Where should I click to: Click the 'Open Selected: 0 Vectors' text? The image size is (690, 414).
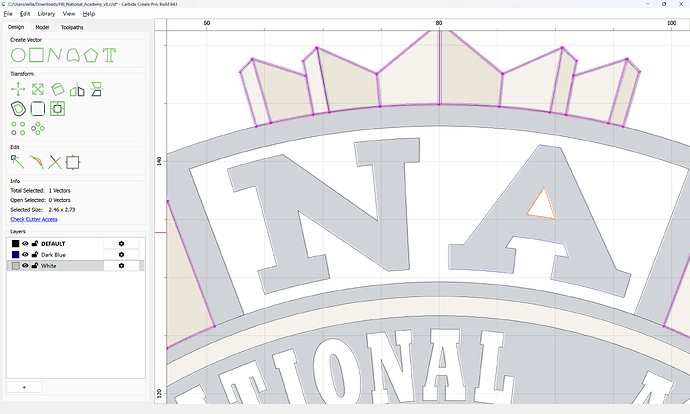[x=40, y=200]
